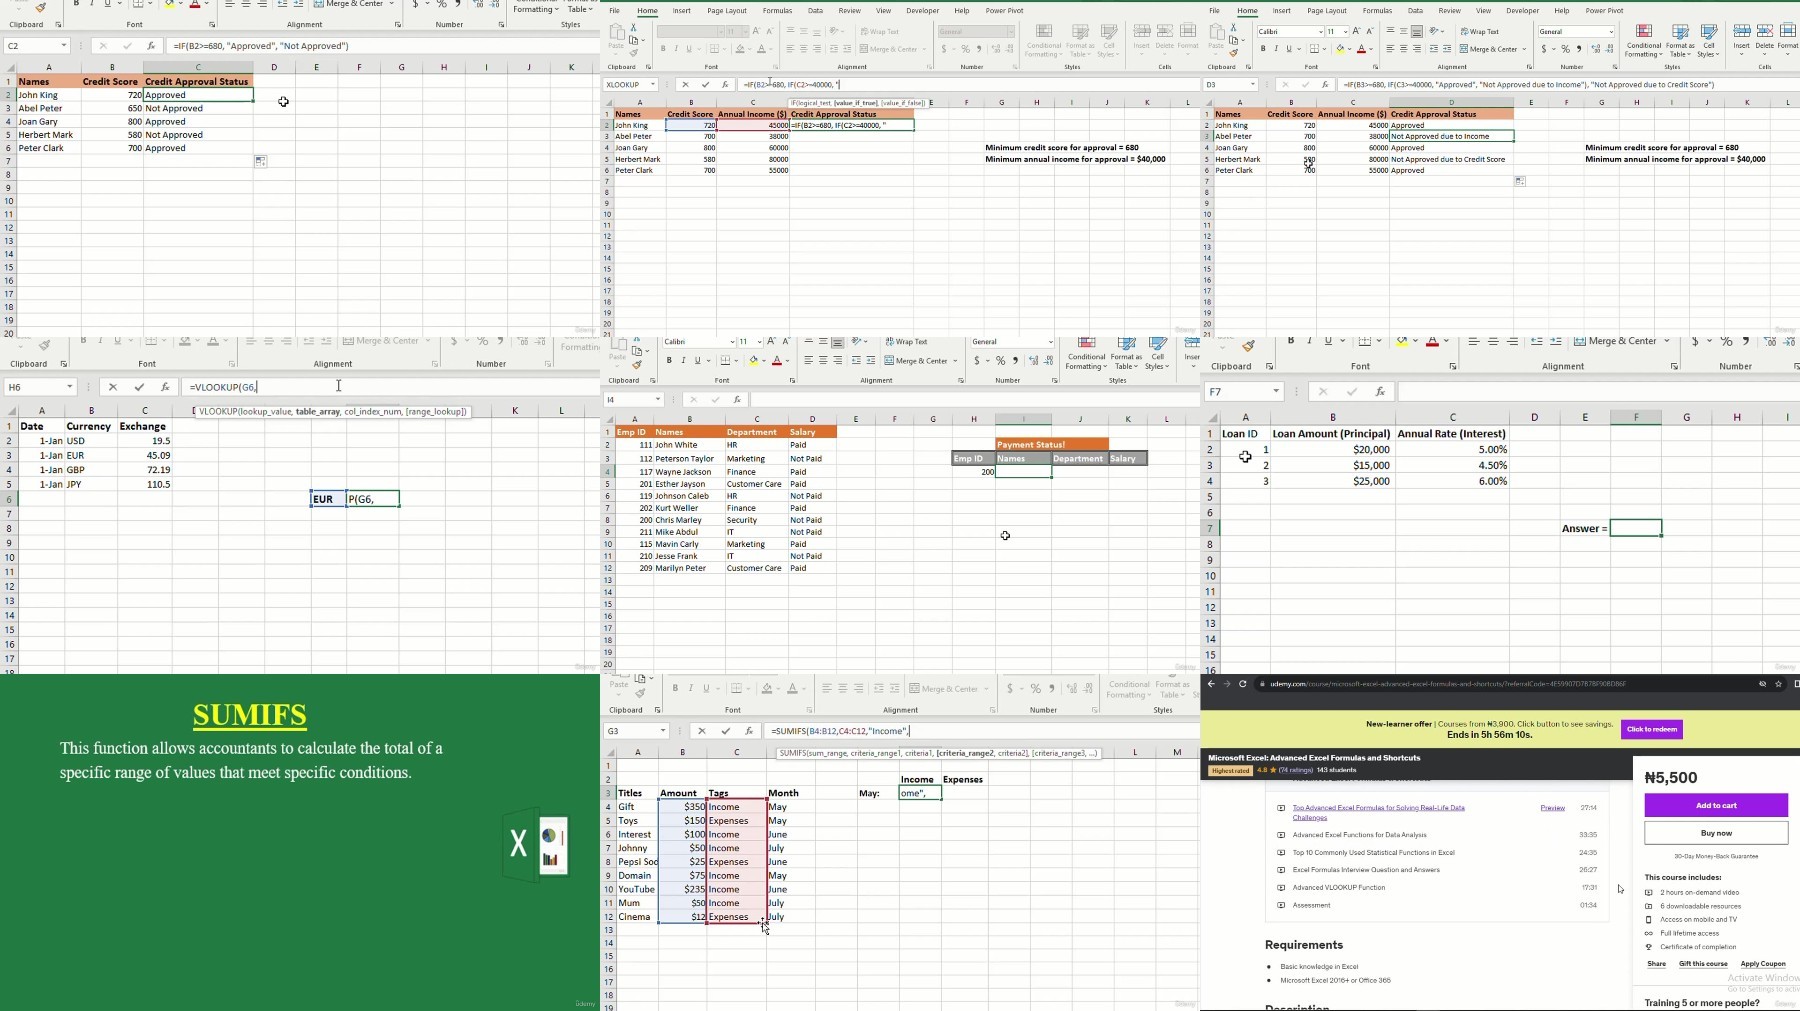This screenshot has height=1011, width=1800.
Task: Click Apply Coupon on Udemy sidebar
Action: [x=1763, y=964]
